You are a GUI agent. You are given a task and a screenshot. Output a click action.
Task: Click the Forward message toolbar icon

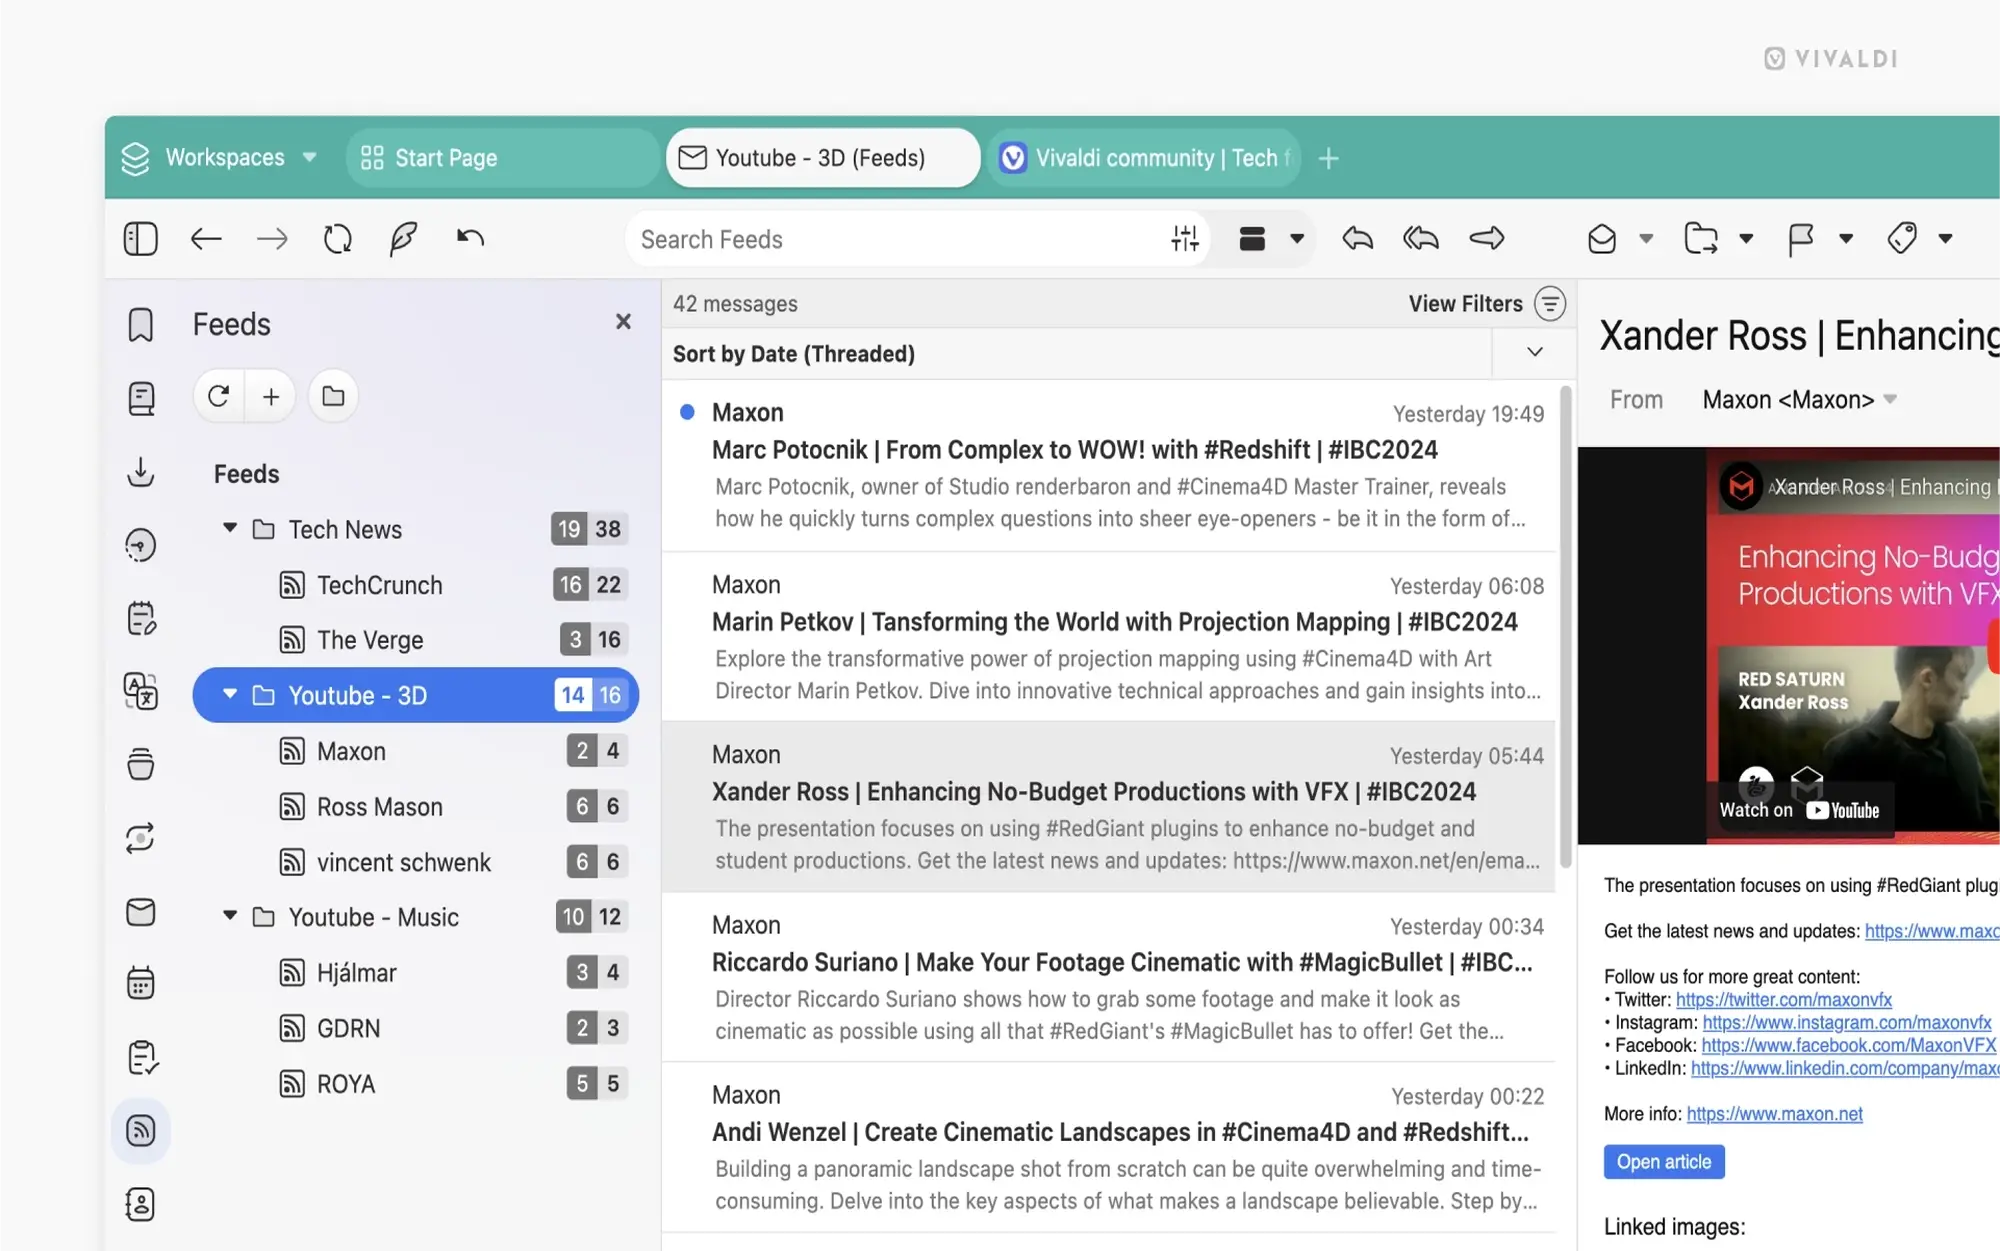1487,238
